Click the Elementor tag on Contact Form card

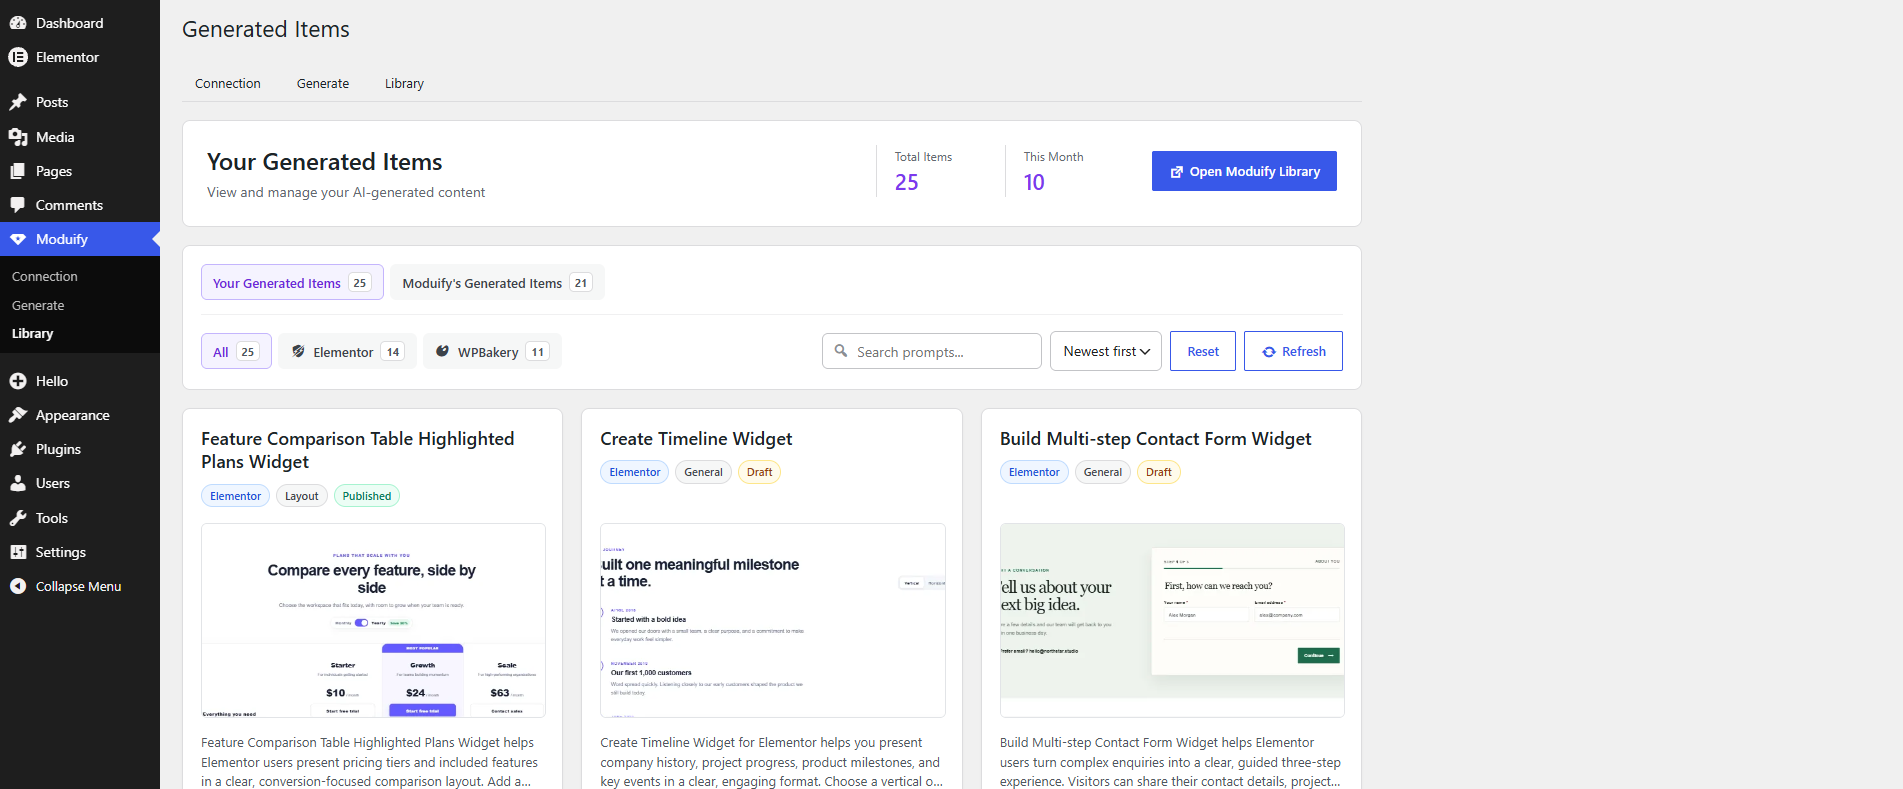point(1034,472)
